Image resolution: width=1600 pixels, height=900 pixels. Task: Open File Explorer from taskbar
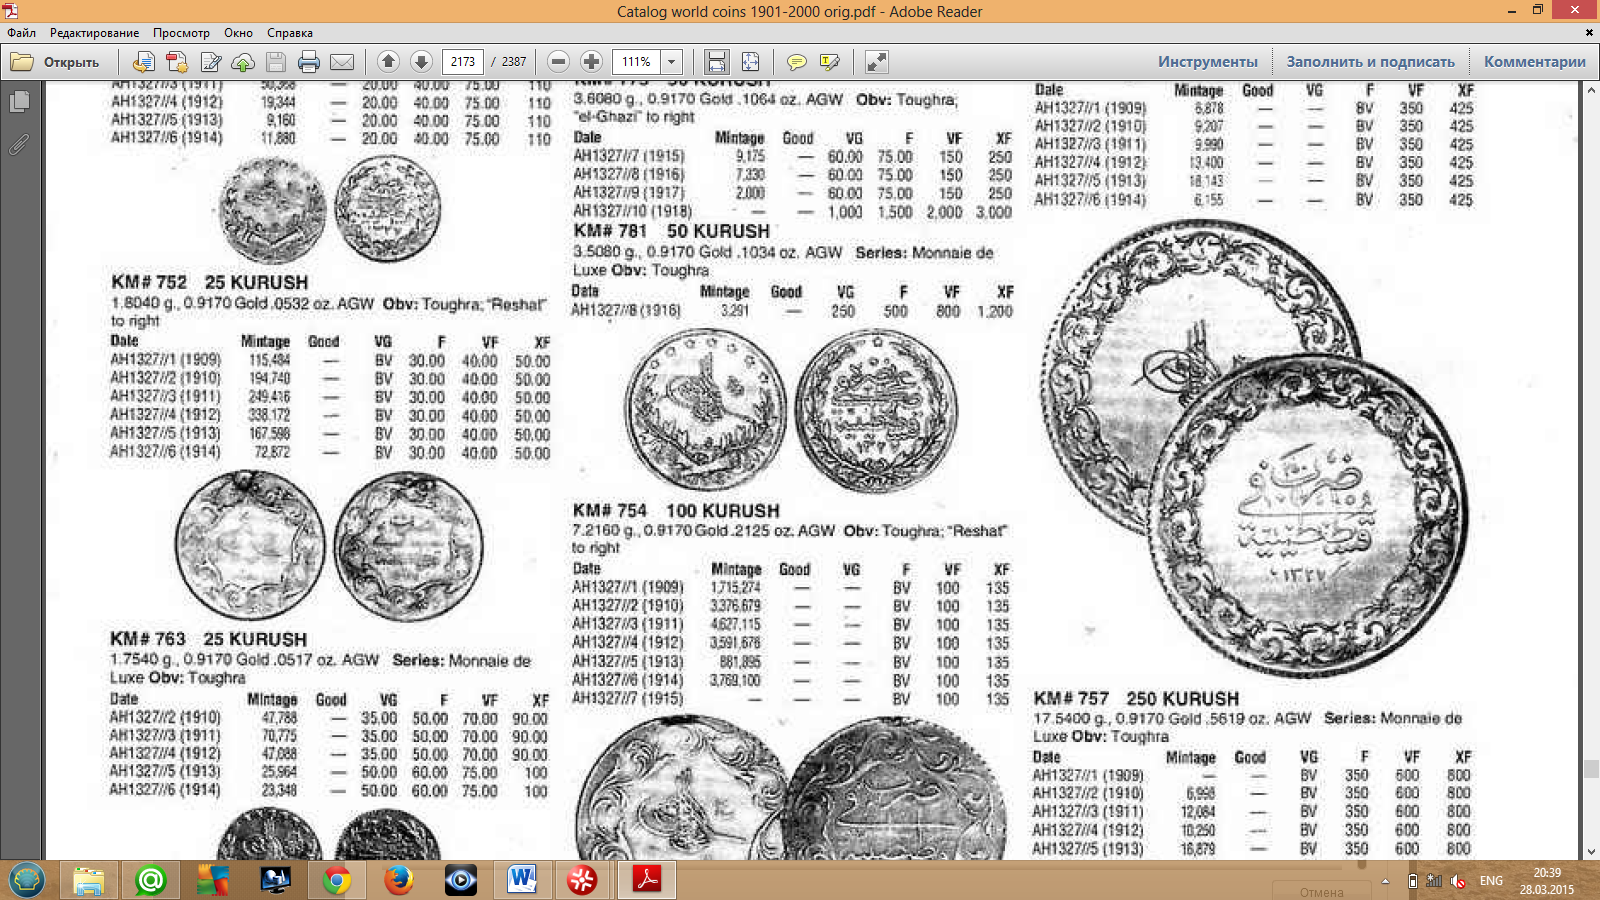click(89, 880)
